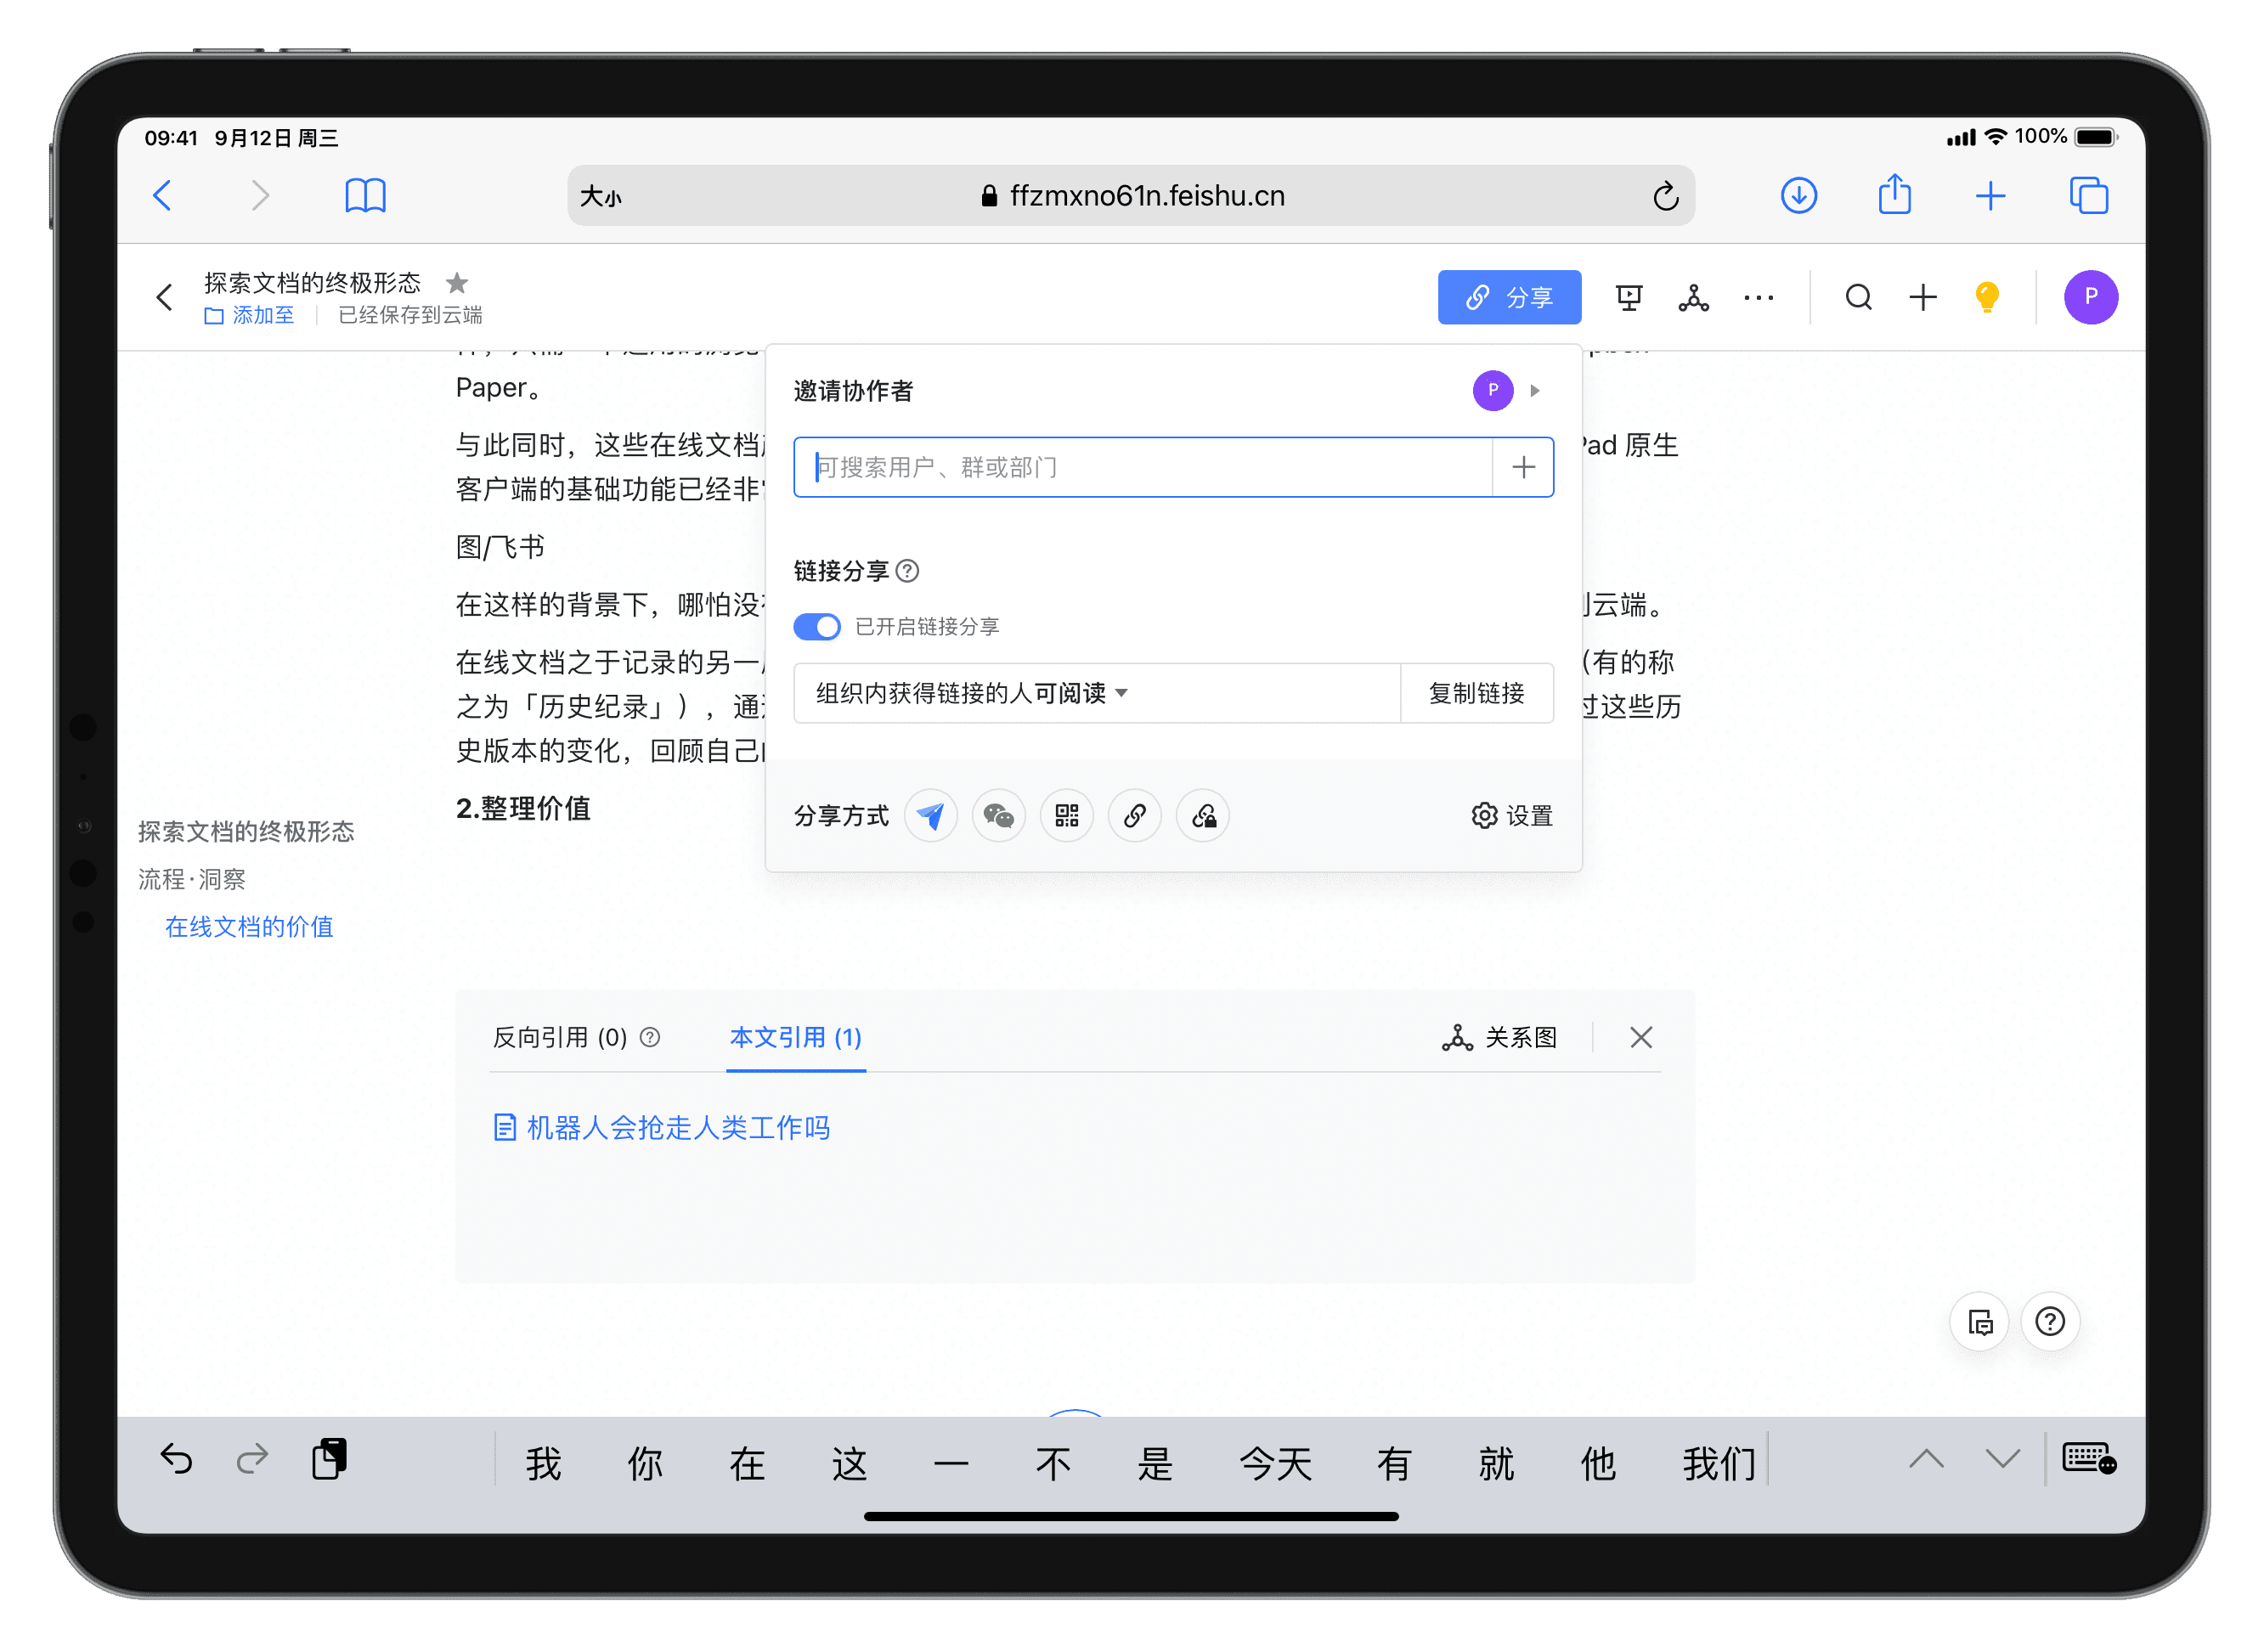This screenshot has height=1652, width=2264.
Task: Select suggestion 今天
Action: tap(1275, 1464)
